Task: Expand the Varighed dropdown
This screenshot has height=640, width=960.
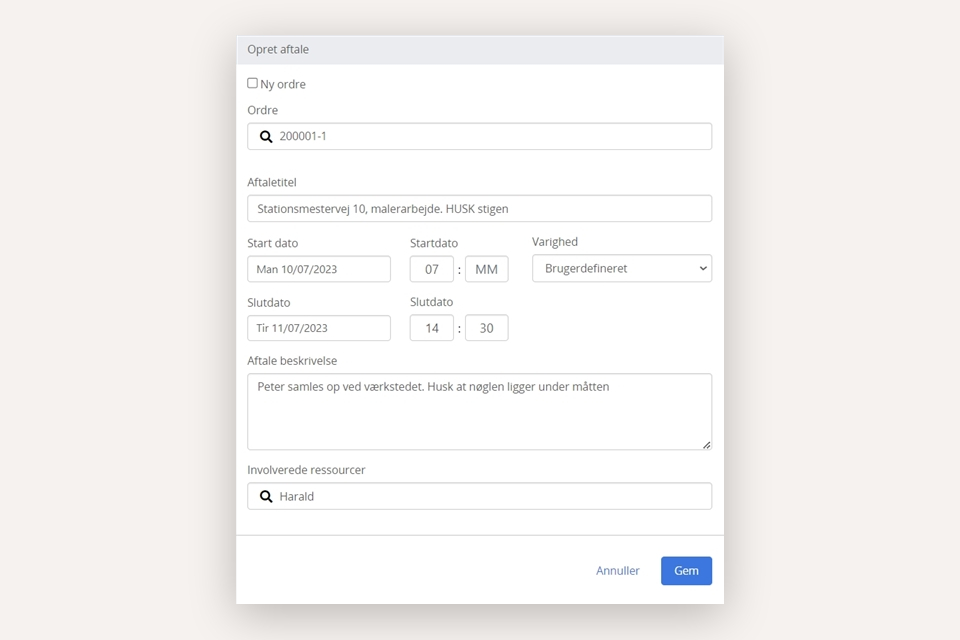Action: coord(621,269)
